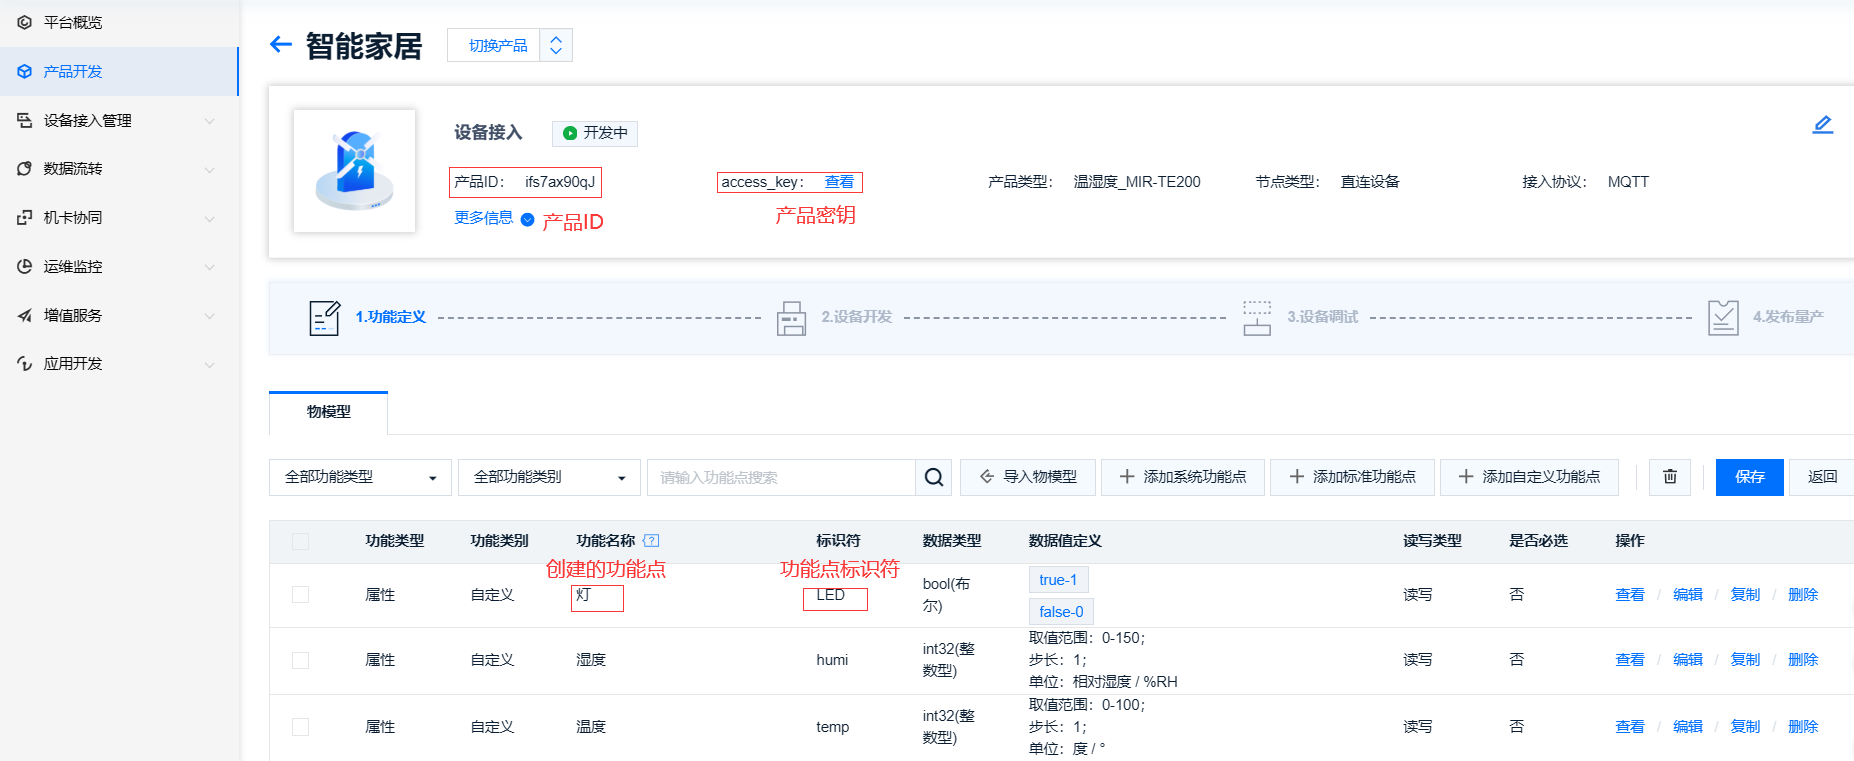This screenshot has height=761, width=1854.
Task: Click 查看 link in the humi row
Action: pos(1630,660)
